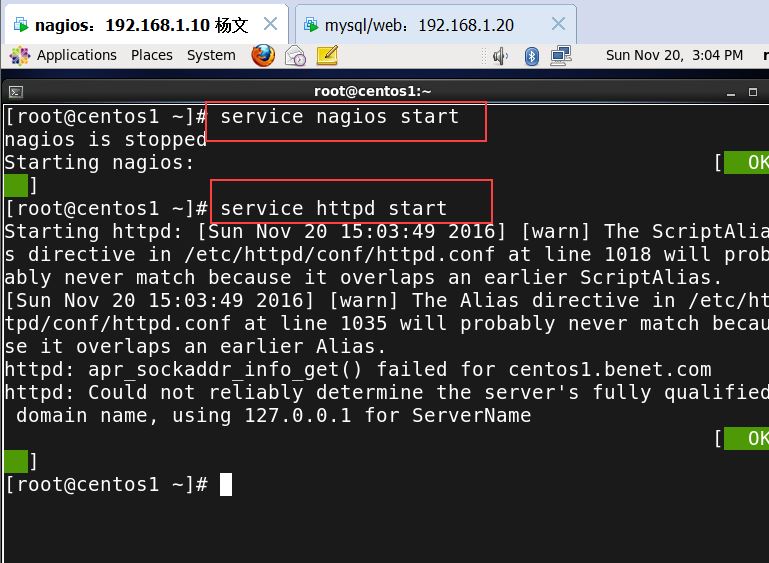769x563 pixels.
Task: Click the VM icon on mysql/web tab
Action: pos(311,25)
